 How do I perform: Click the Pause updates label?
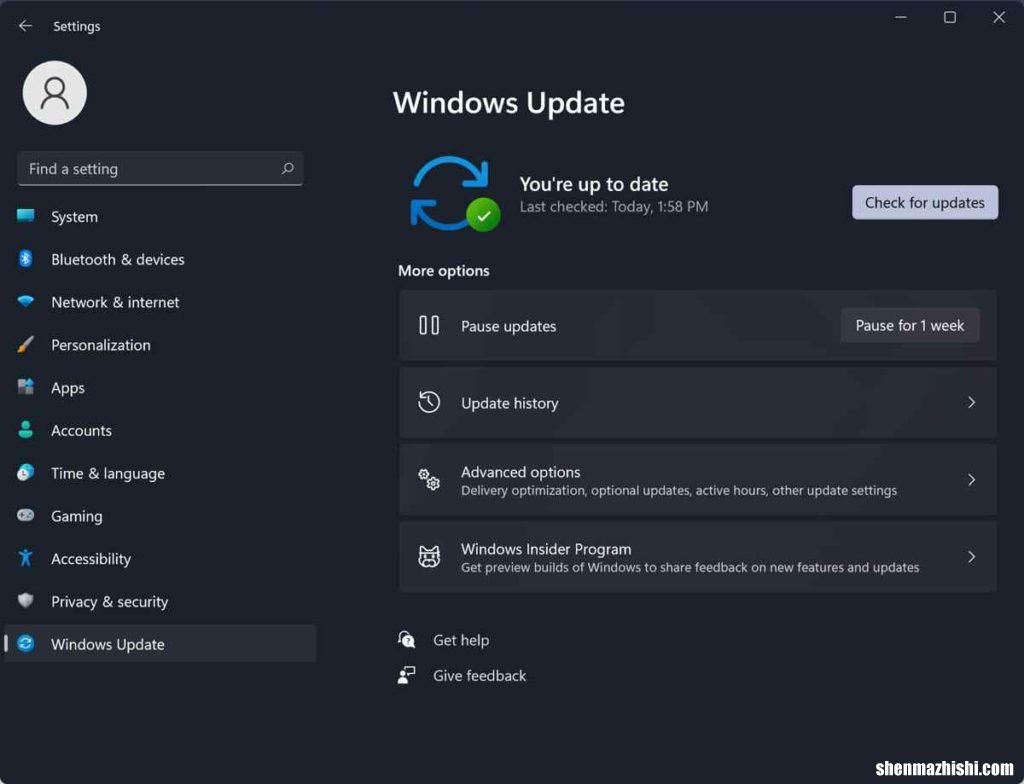[509, 326]
